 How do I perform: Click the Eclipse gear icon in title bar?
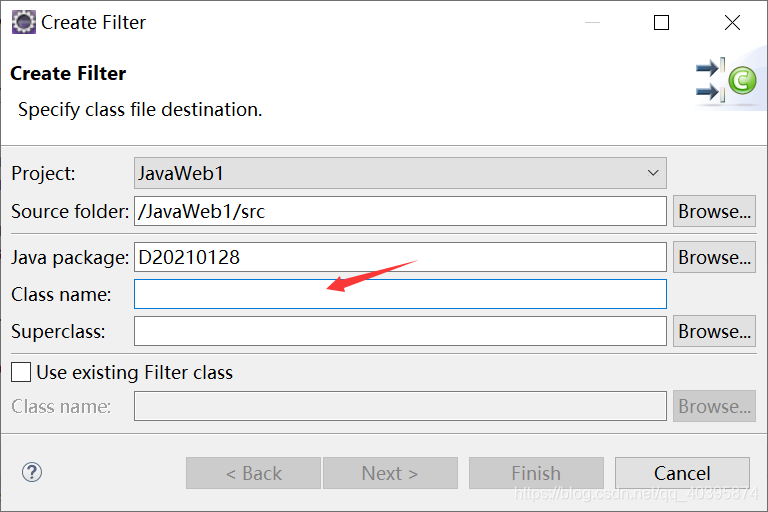tap(24, 23)
